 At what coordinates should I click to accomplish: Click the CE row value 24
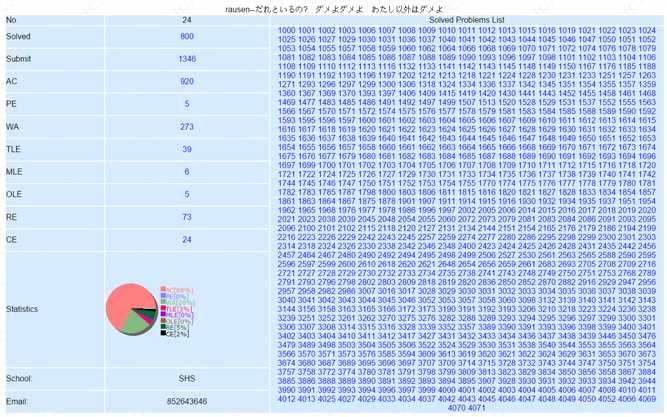(x=187, y=240)
